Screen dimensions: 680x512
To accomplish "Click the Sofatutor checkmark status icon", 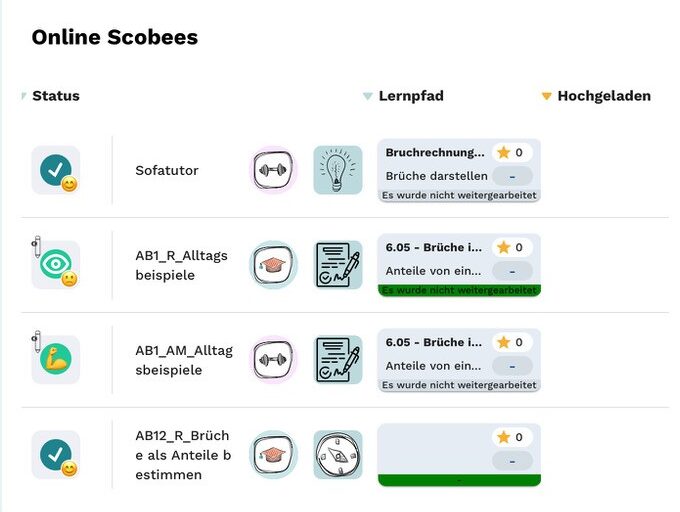I will click(x=55, y=170).
